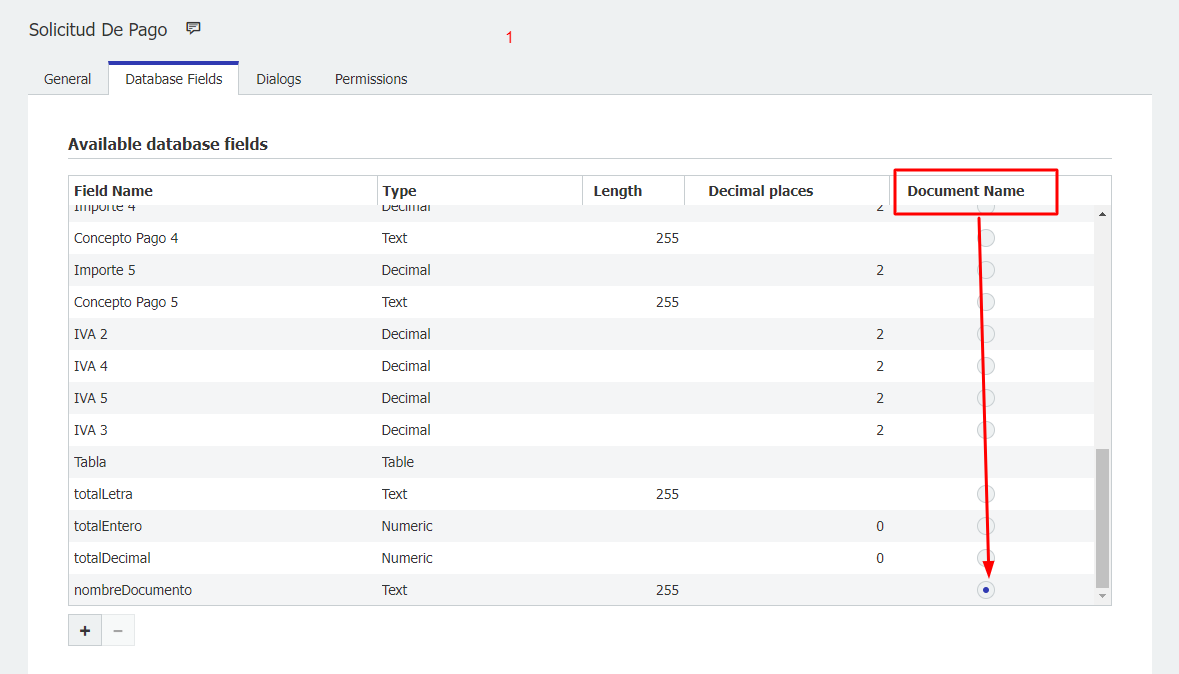Set totalLetra as the document name
Viewport: 1179px width, 674px height.
coord(986,494)
